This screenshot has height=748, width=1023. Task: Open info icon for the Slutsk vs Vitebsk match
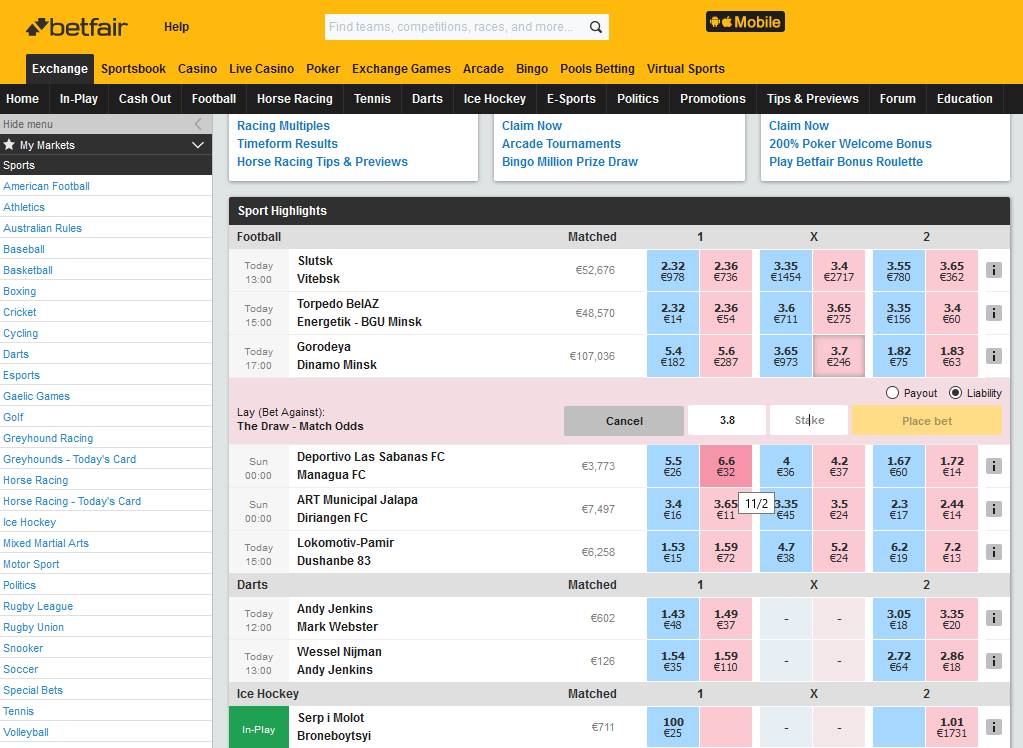994,269
